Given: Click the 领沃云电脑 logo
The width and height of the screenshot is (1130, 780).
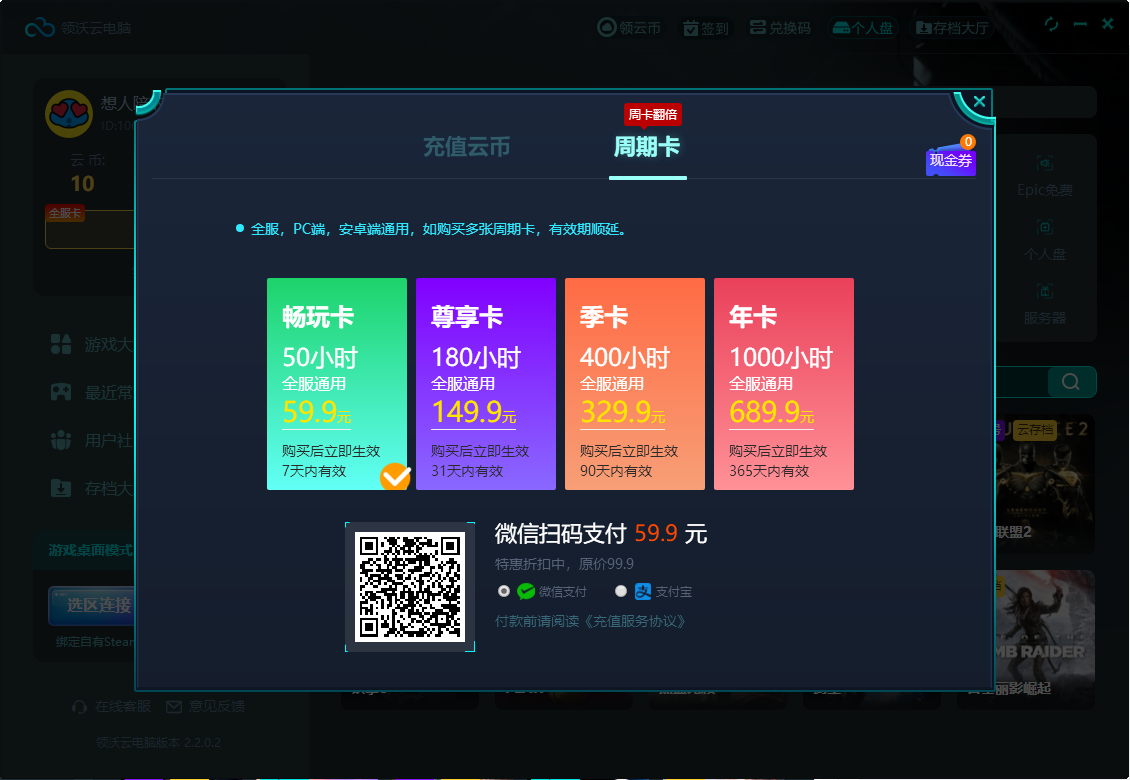Looking at the screenshot, I should coord(40,28).
